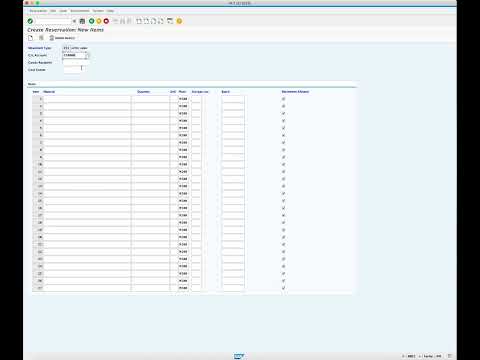Toggle Movement Allowed checkbox for item 2
This screenshot has width=480, height=360.
pos(283,106)
